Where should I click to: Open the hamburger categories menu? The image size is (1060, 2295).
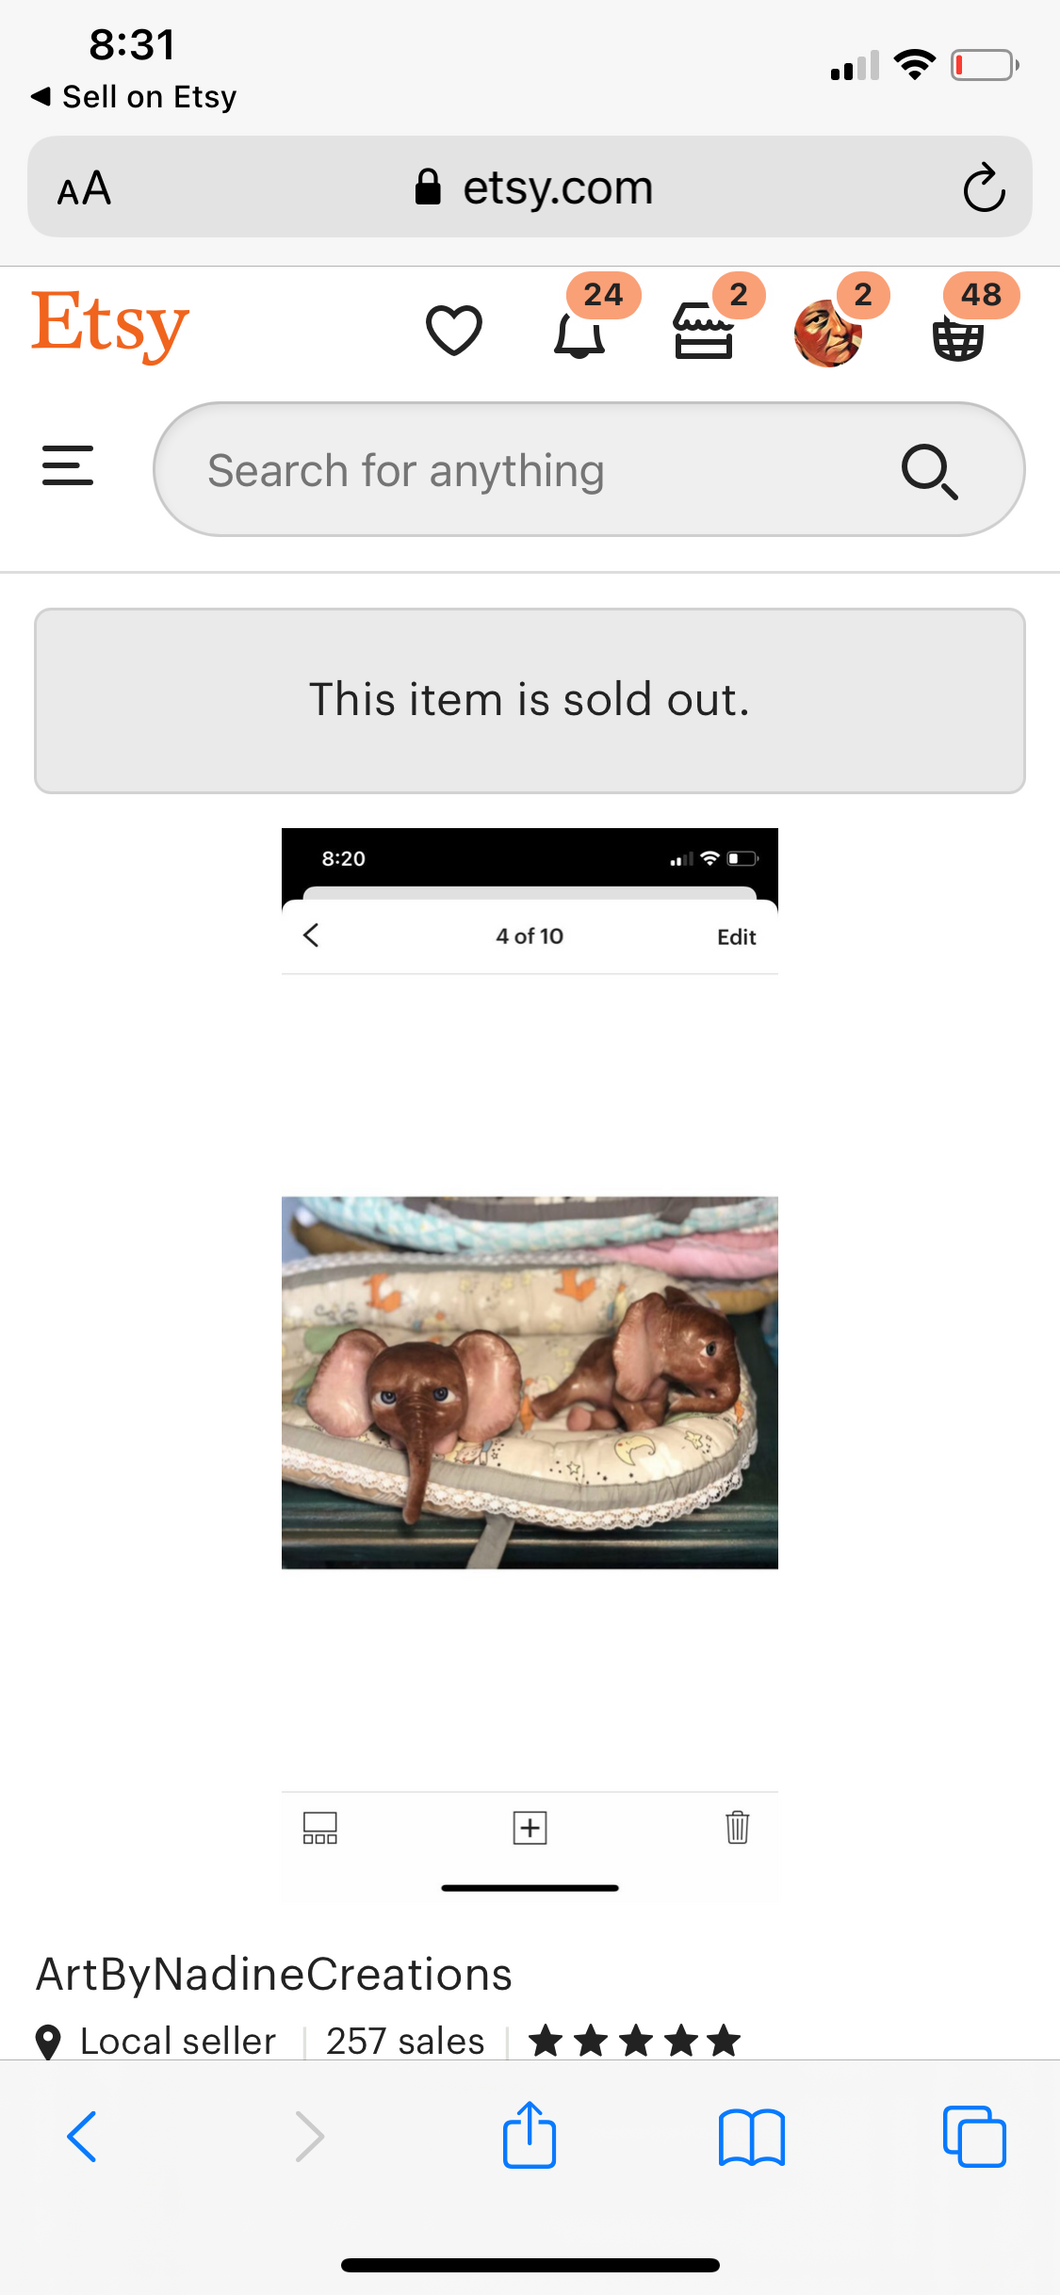click(68, 466)
